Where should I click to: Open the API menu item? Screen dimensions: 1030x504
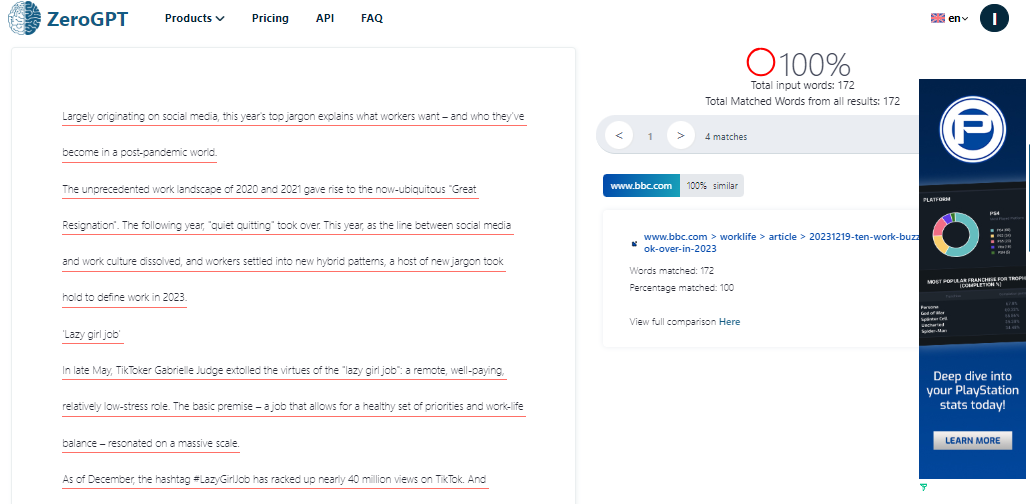point(325,18)
